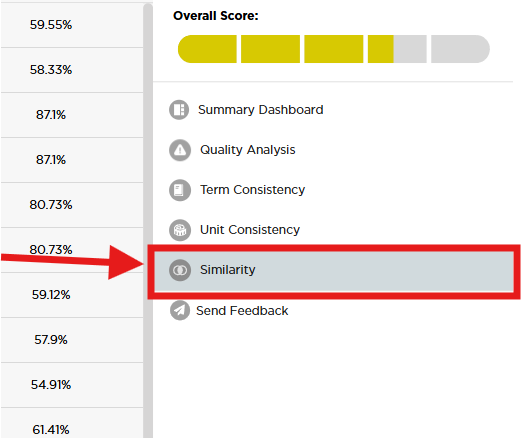Viewport: 521px width, 438px height.
Task: Click the Overall Score progress bar
Action: 334,49
